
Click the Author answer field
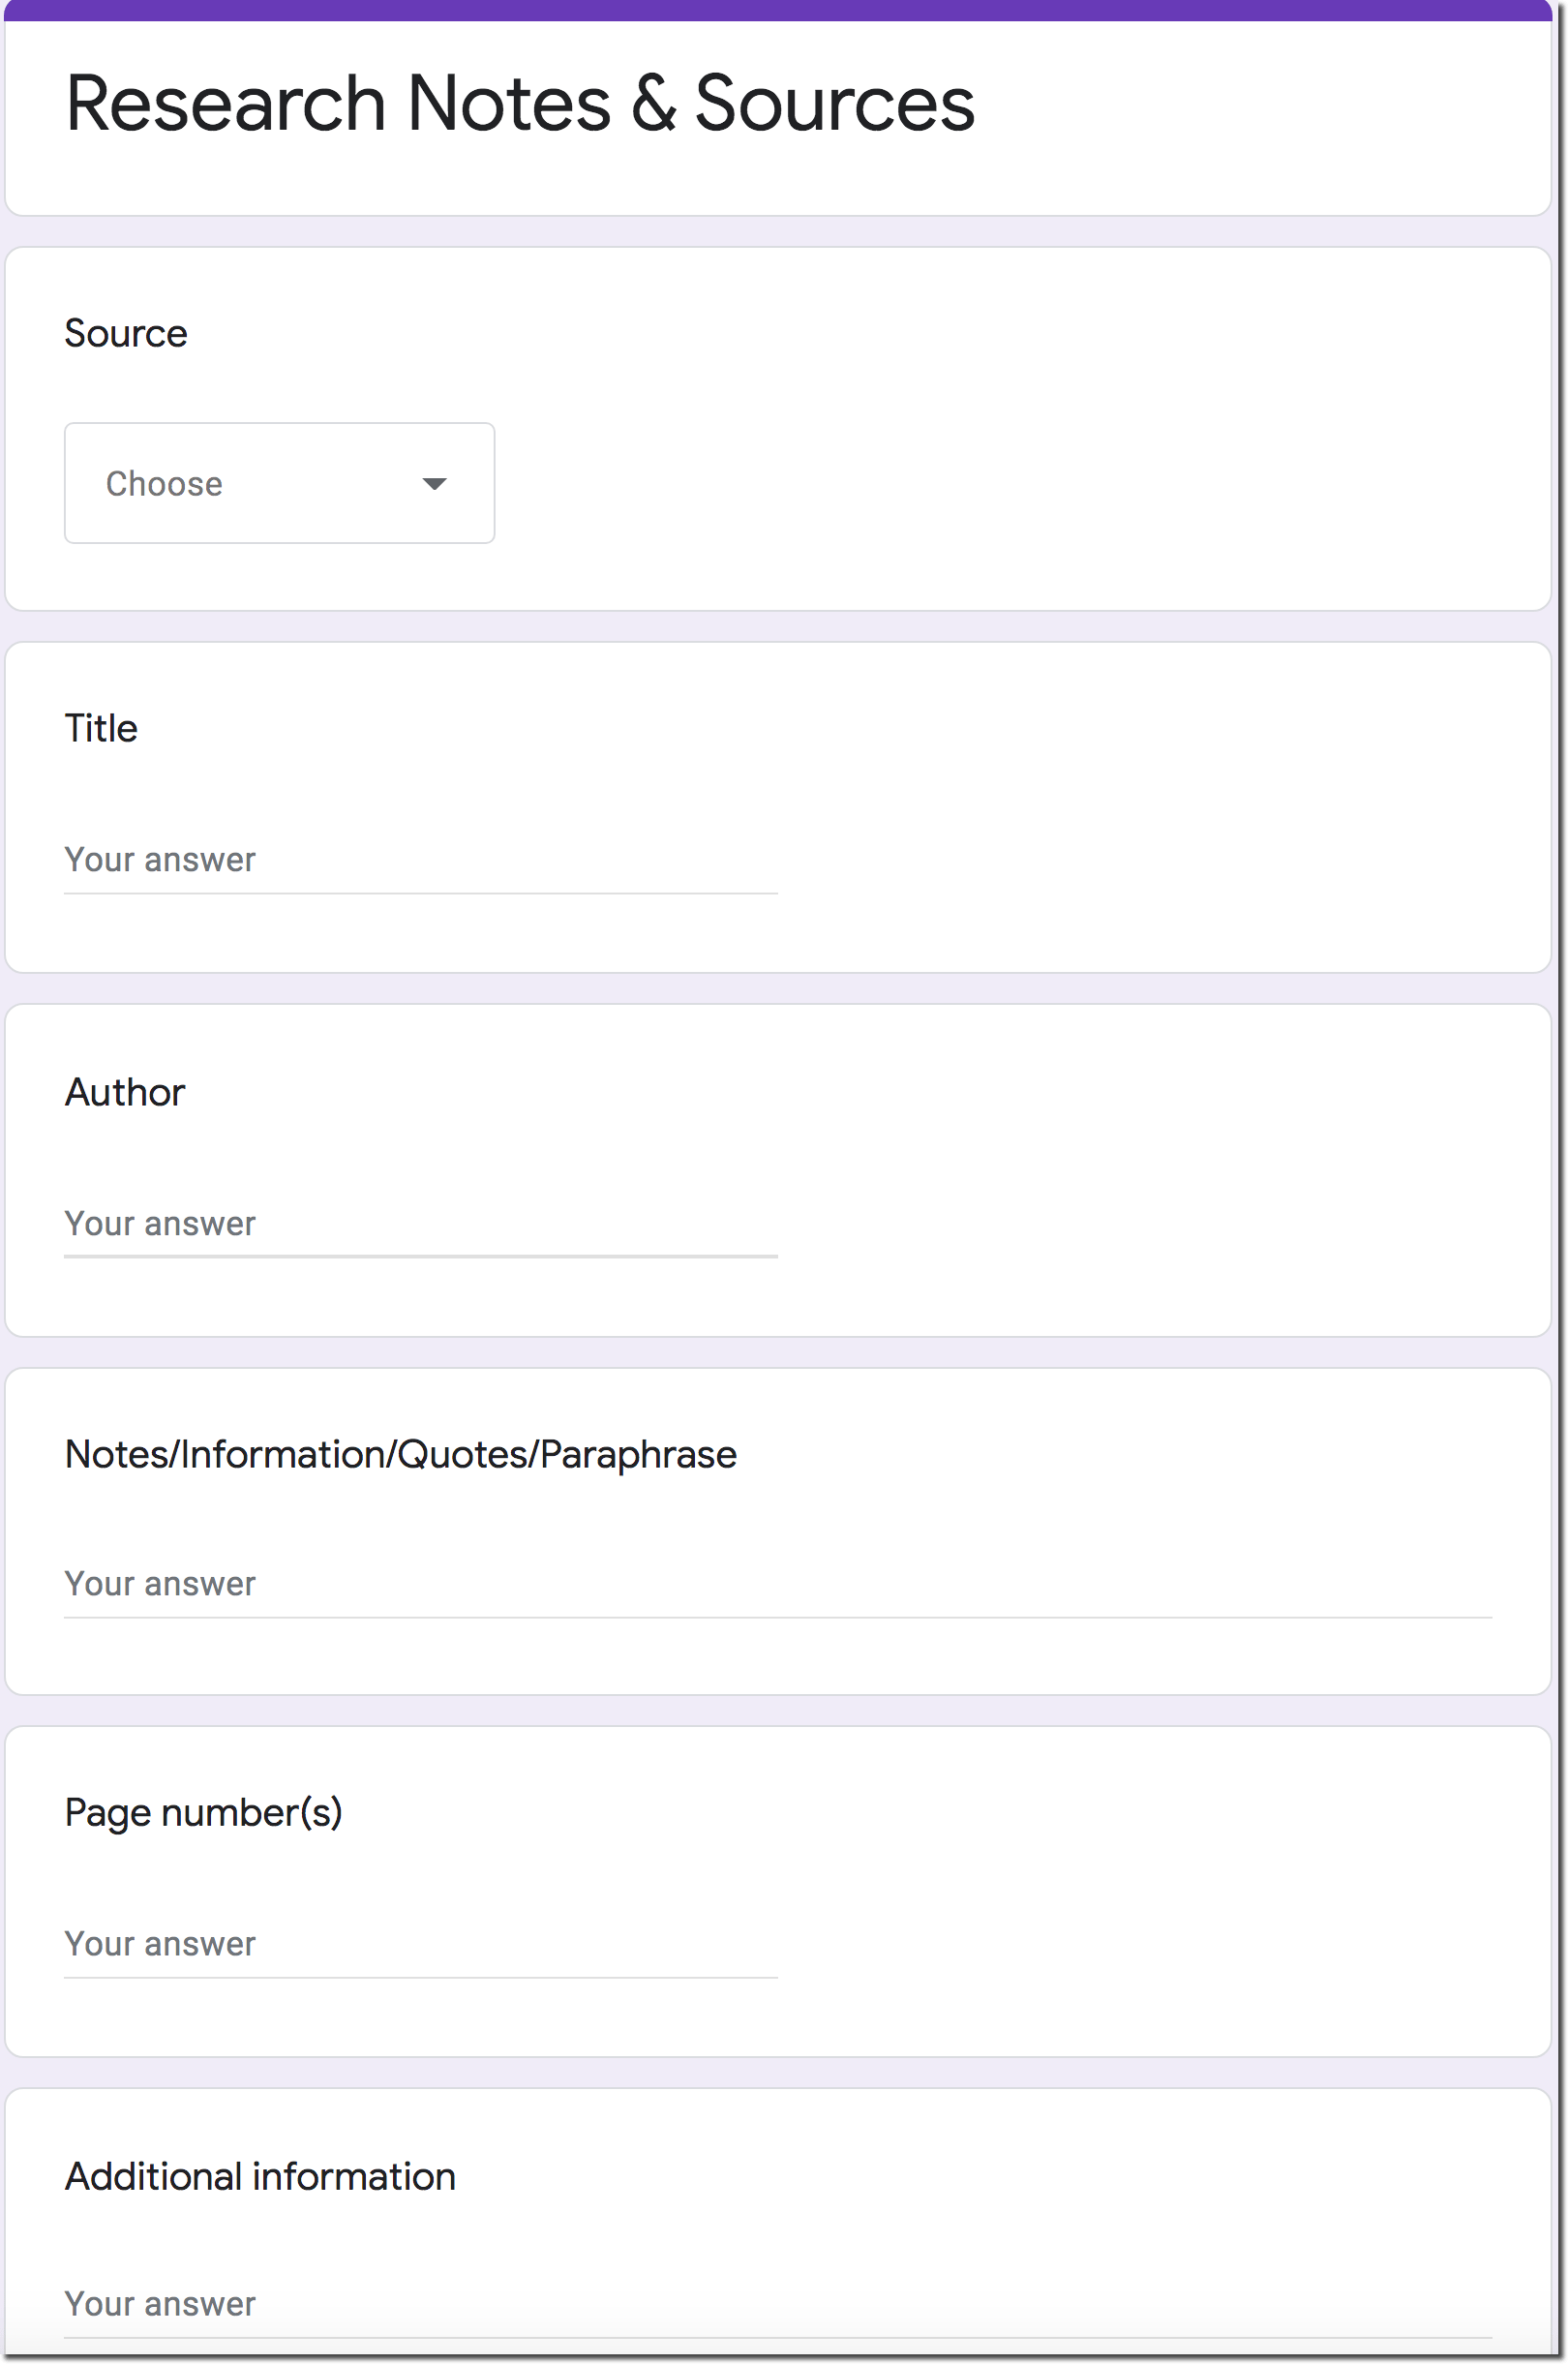tap(420, 1224)
